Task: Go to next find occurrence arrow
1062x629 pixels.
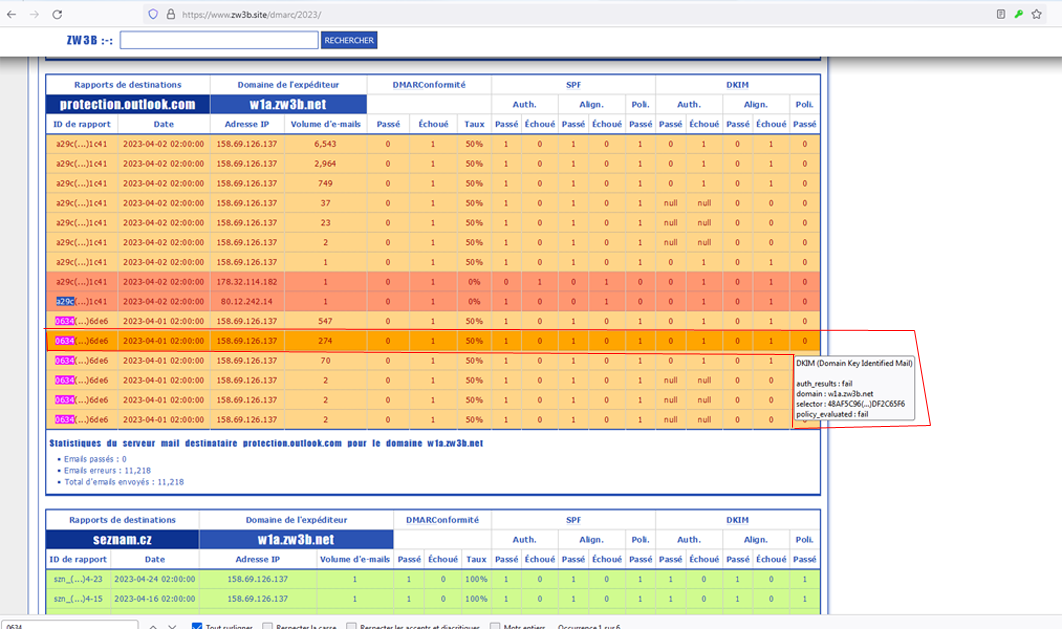Action: (x=174, y=626)
